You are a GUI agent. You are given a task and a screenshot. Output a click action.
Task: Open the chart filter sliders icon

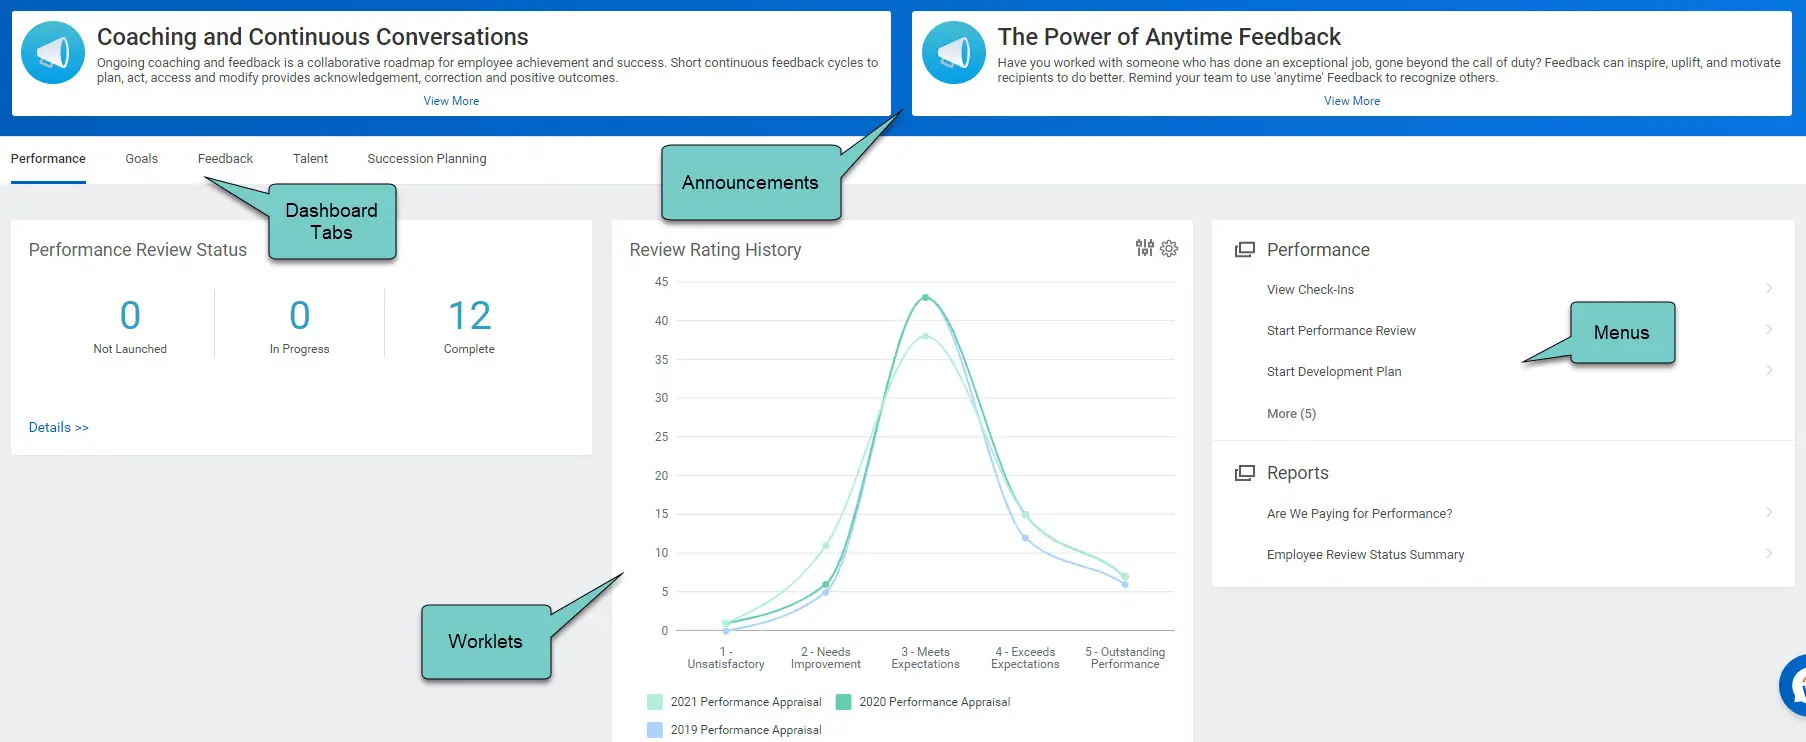tap(1144, 248)
